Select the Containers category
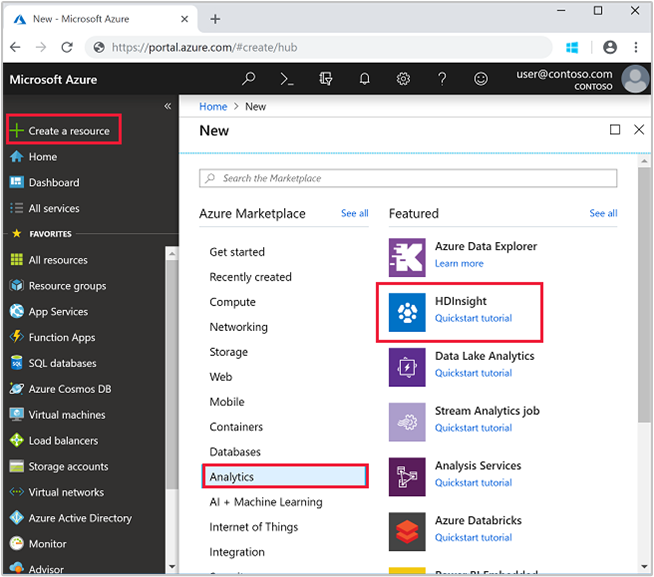This screenshot has height=577, width=654. [x=236, y=427]
